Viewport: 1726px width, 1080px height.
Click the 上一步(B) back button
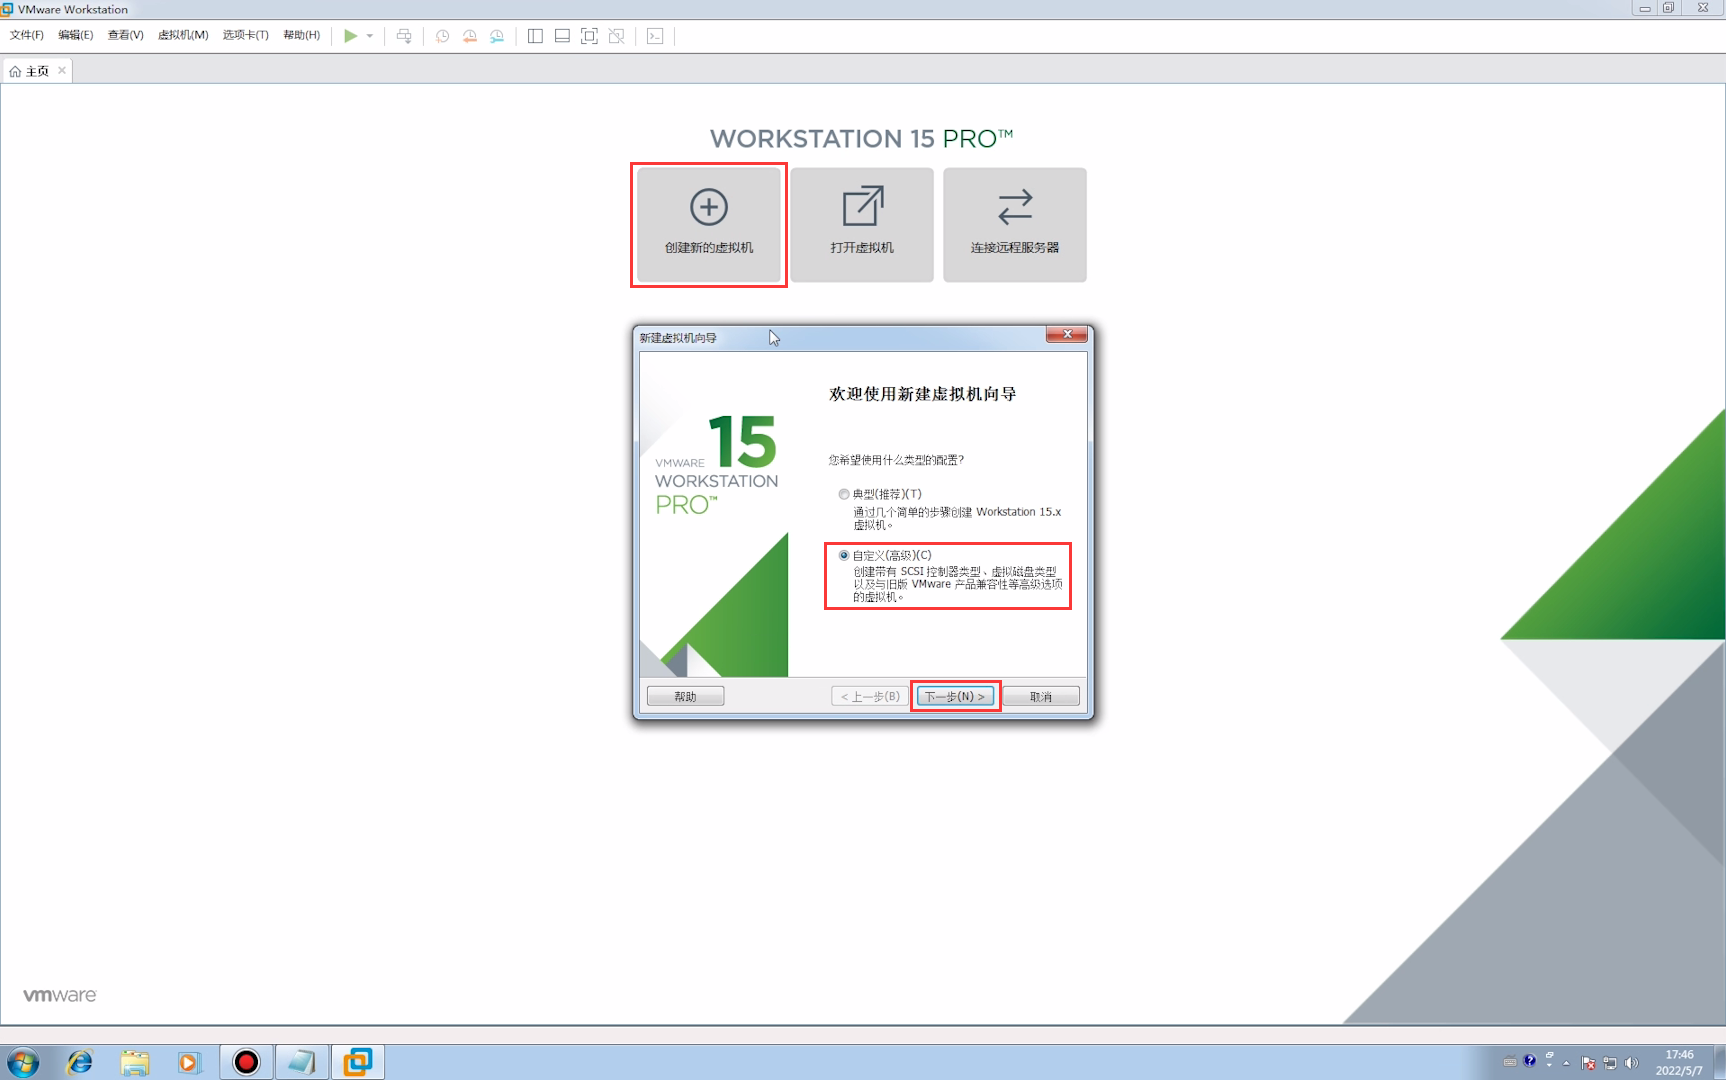coord(870,696)
